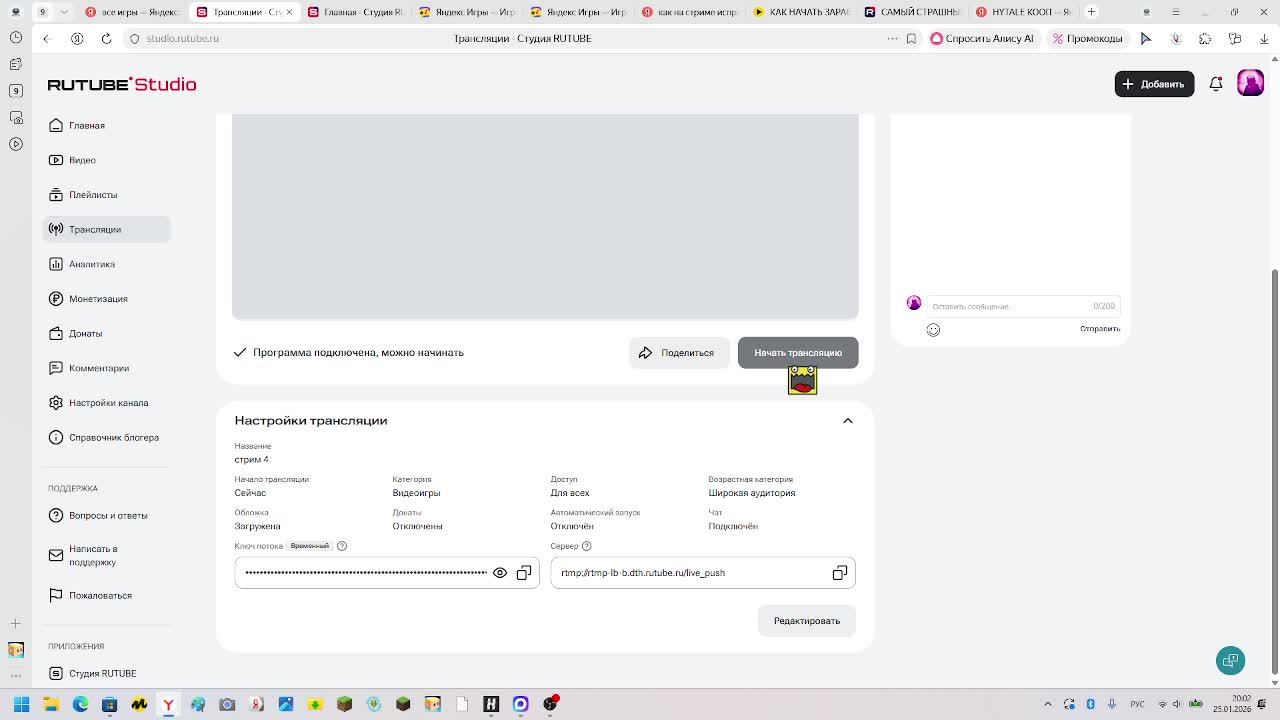This screenshot has width=1280, height=720.
Task: Click Спросить Алису AI button
Action: point(983,38)
